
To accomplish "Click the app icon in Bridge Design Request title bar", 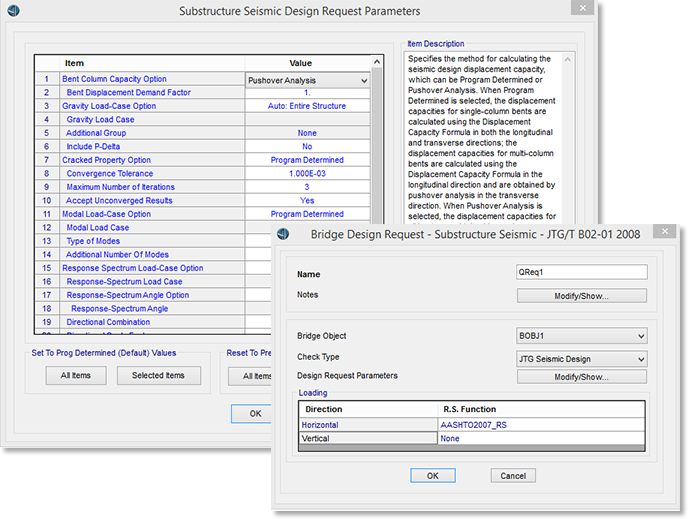I will pos(282,234).
